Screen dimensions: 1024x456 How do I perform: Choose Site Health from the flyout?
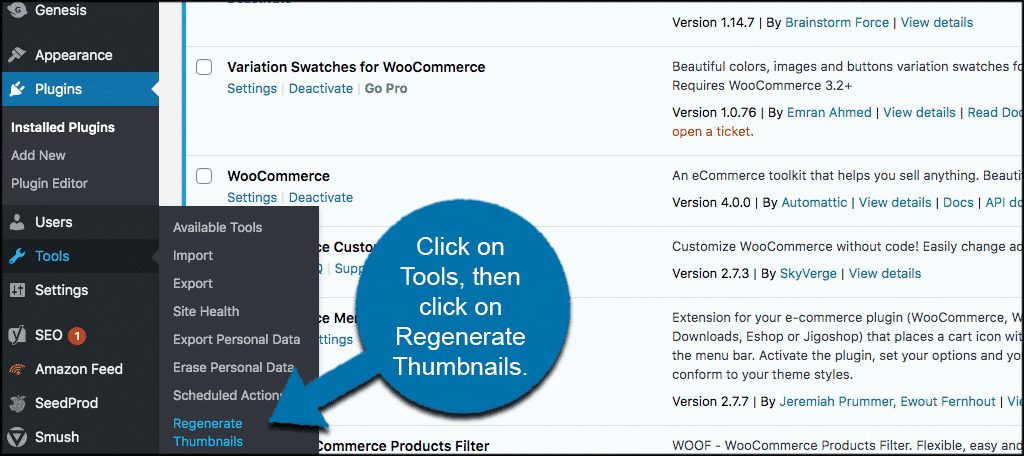206,312
